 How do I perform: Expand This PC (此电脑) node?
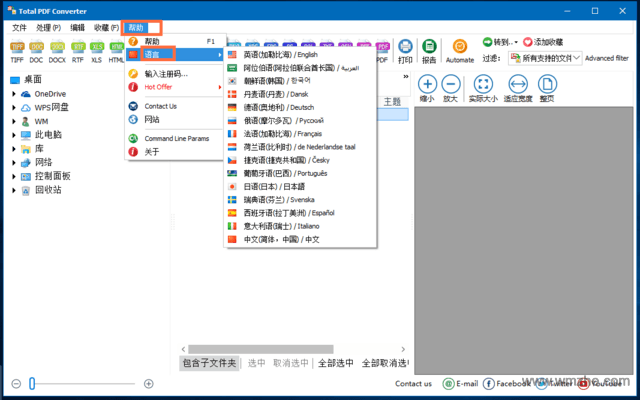[x=14, y=135]
